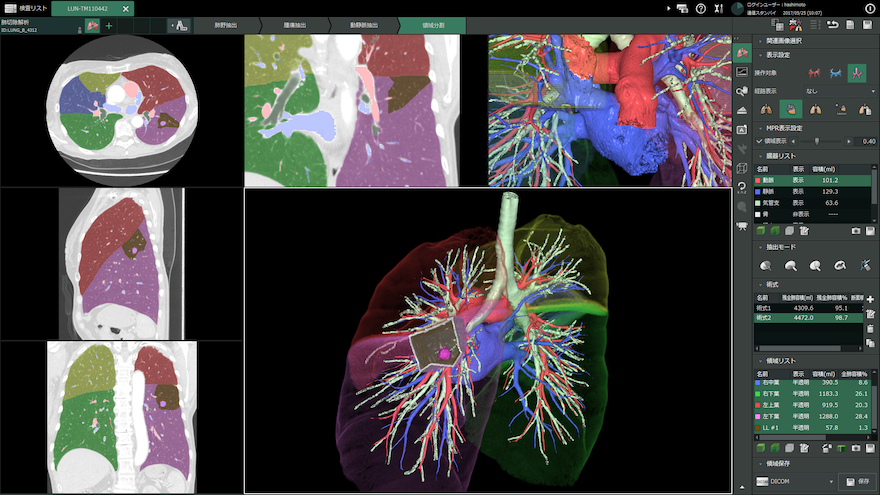Take snapshot with organ list camera icon
880x495 pixels.
pos(855,230)
